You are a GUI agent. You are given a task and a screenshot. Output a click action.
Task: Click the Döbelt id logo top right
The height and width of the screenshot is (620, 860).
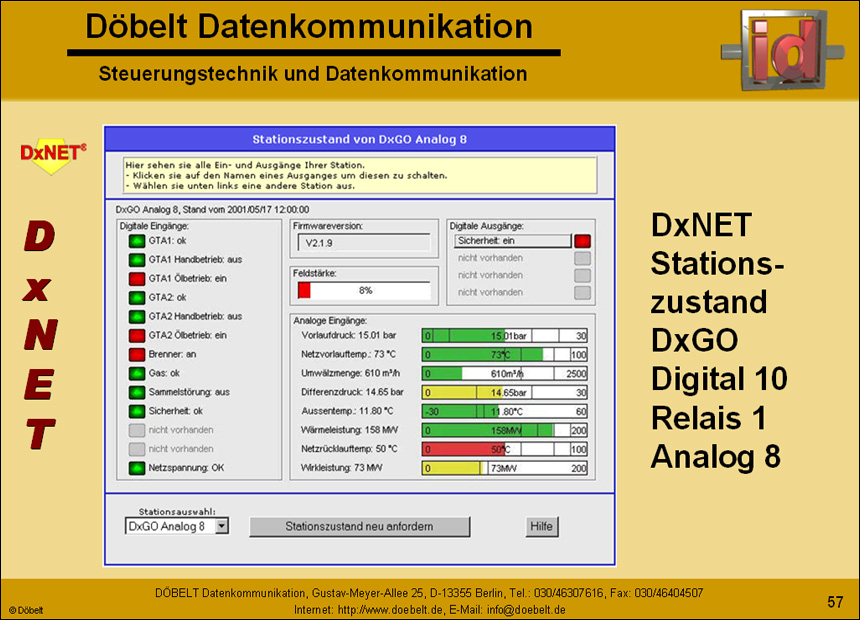[x=783, y=46]
